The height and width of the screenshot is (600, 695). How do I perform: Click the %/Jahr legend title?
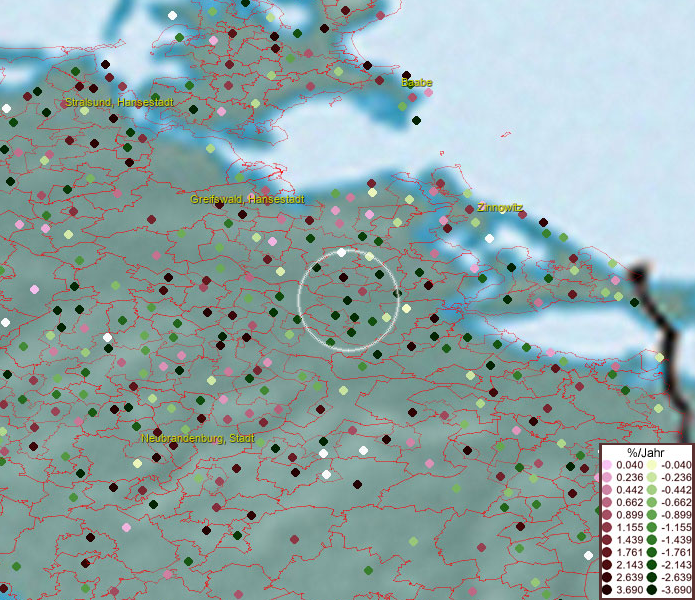tap(645, 452)
